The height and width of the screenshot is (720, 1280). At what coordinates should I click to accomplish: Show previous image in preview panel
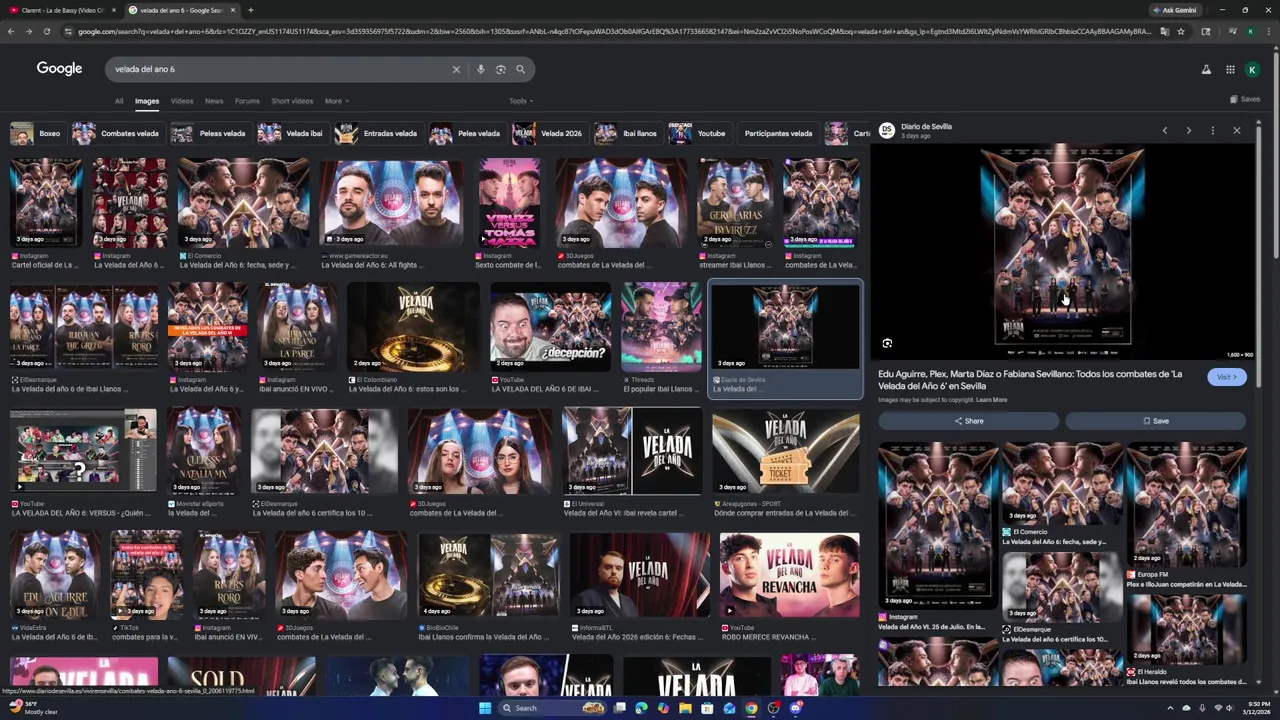pyautogui.click(x=1164, y=131)
